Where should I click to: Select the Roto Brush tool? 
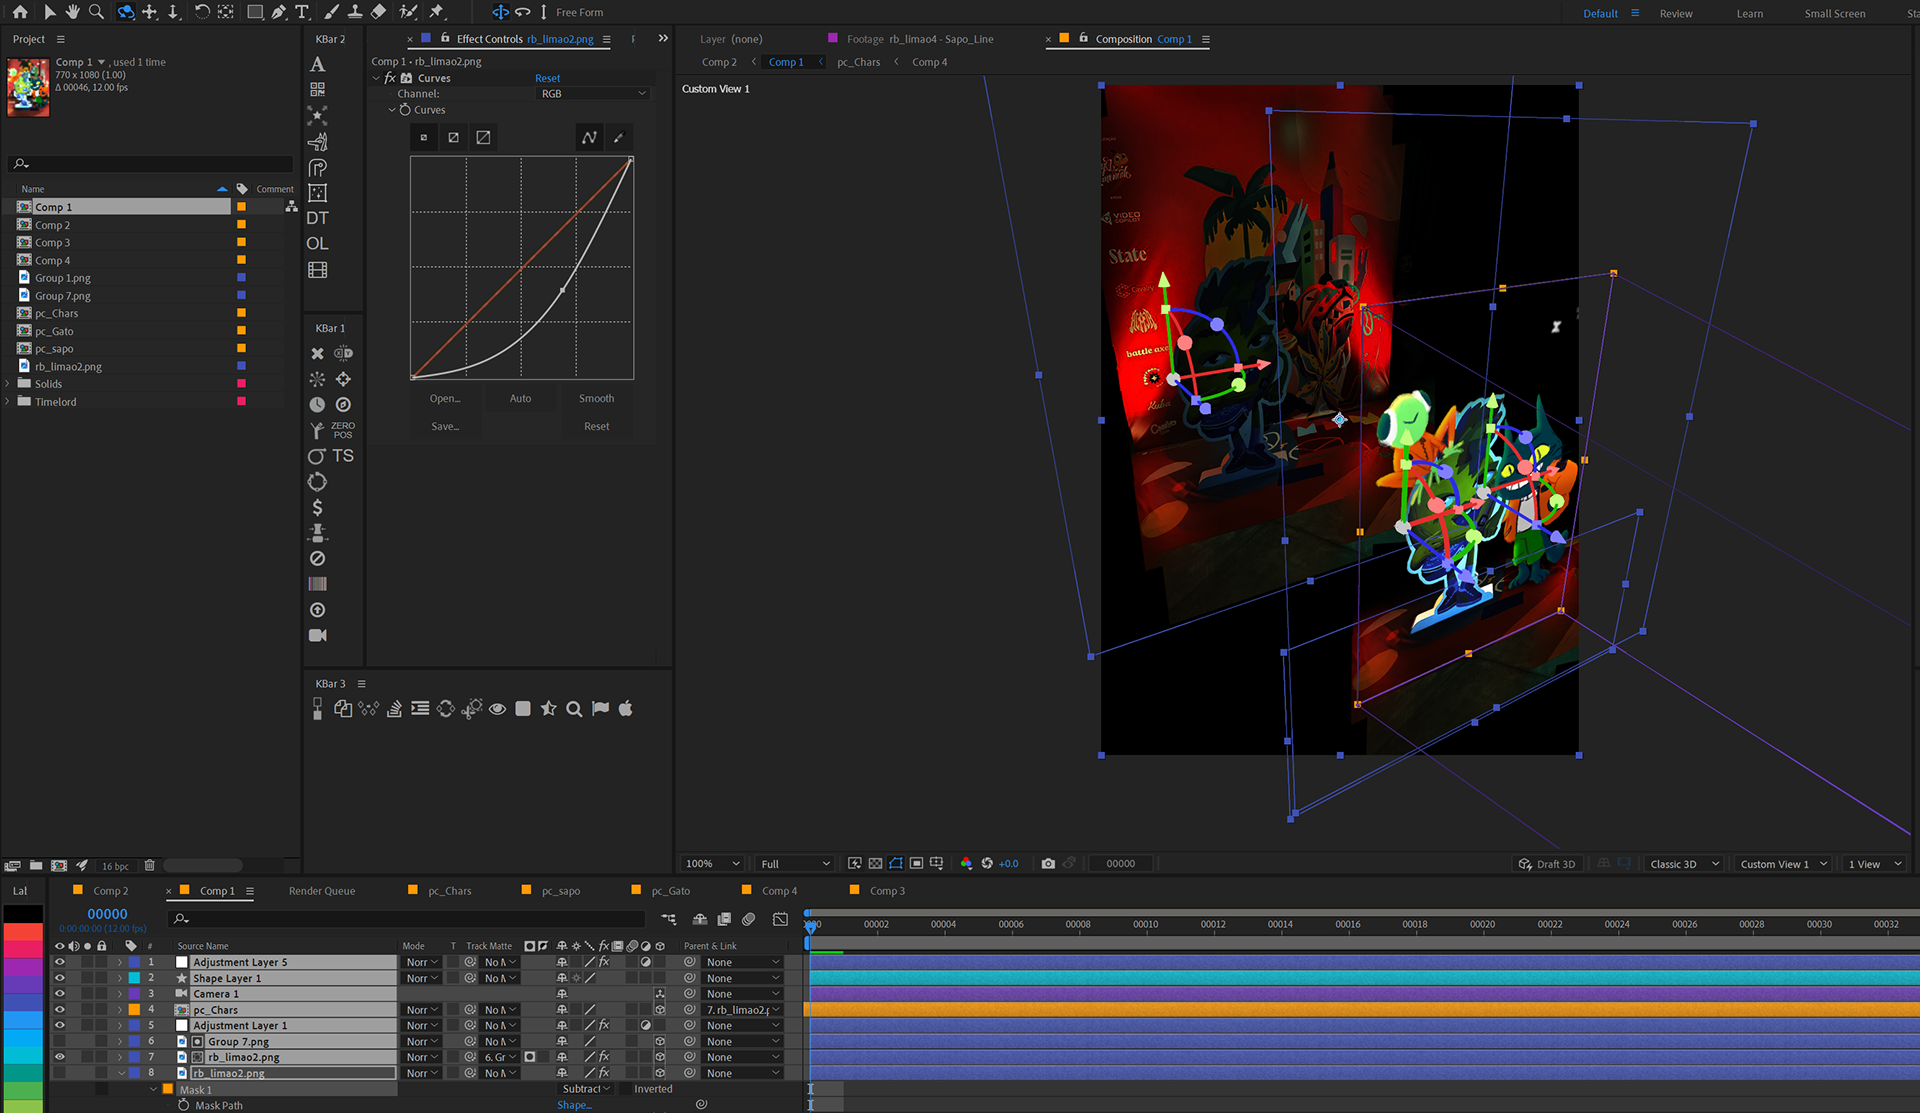point(408,12)
